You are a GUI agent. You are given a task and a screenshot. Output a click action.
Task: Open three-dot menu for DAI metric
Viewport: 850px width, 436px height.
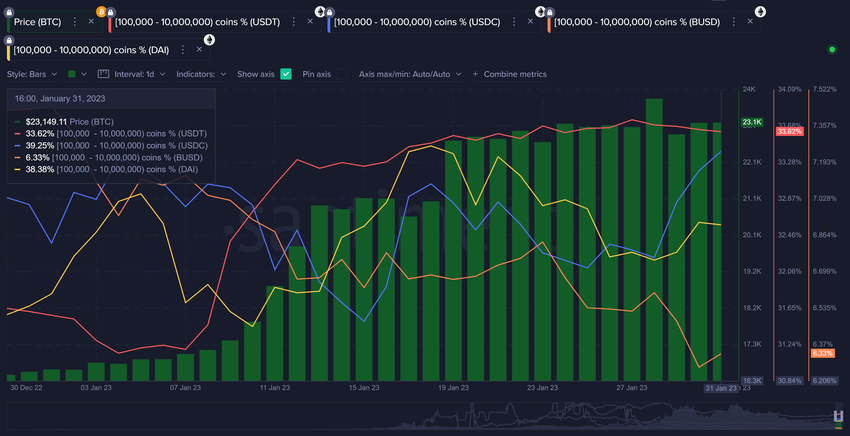coord(183,50)
